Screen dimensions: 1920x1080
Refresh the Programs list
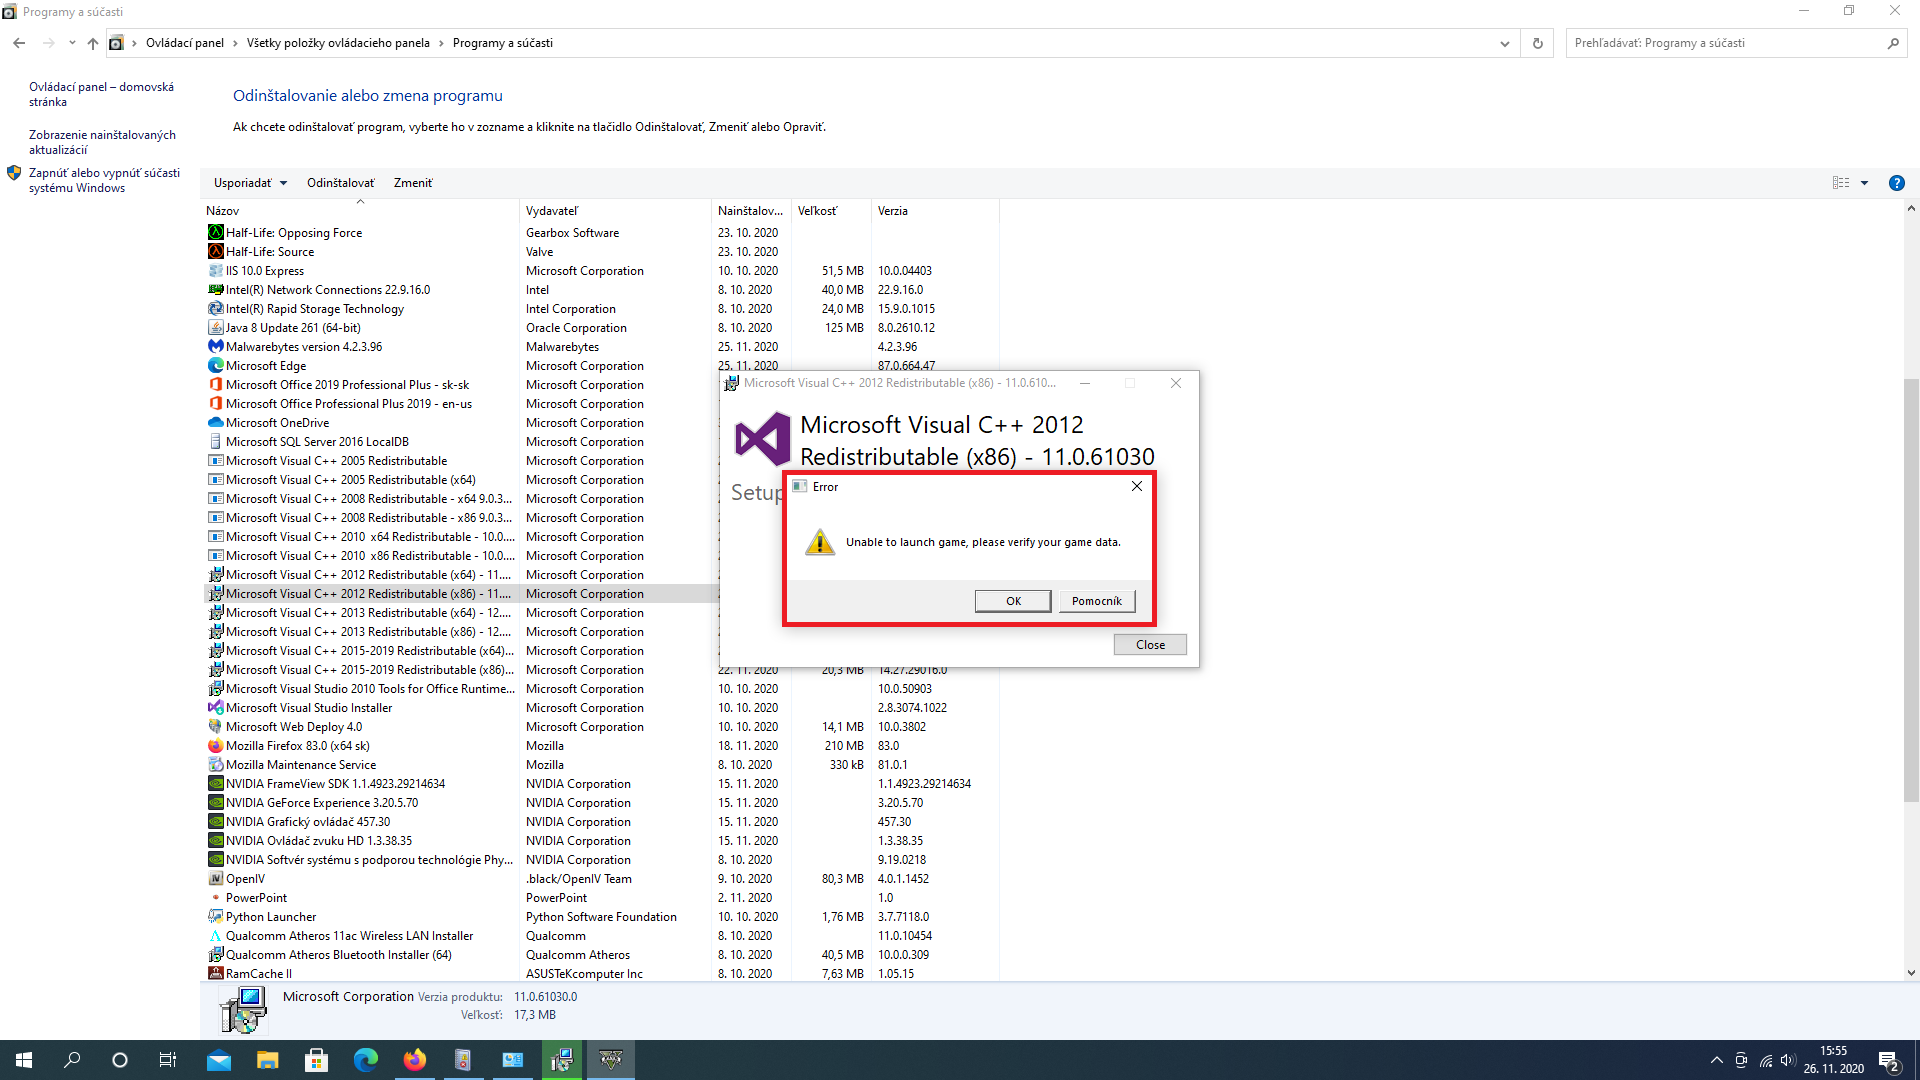(x=1538, y=43)
